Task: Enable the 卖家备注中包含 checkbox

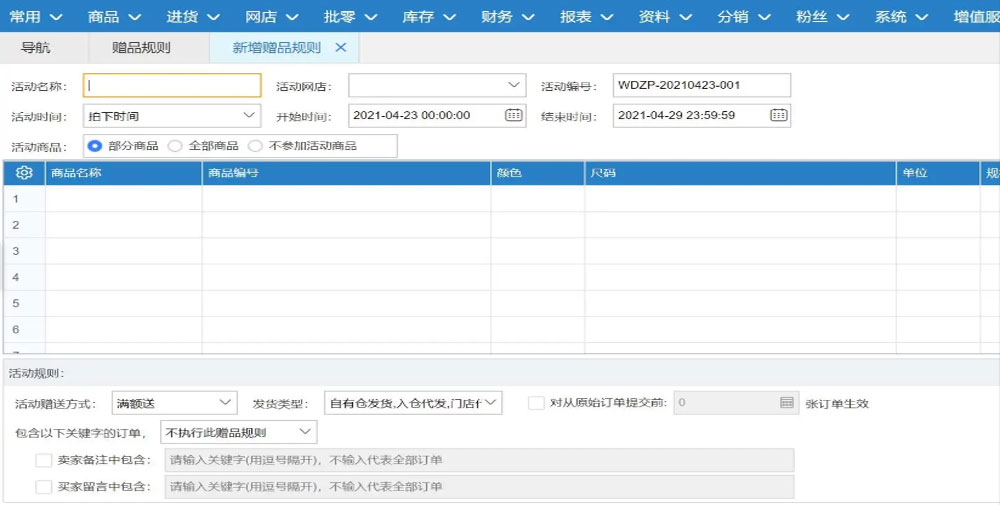Action: 43,460
